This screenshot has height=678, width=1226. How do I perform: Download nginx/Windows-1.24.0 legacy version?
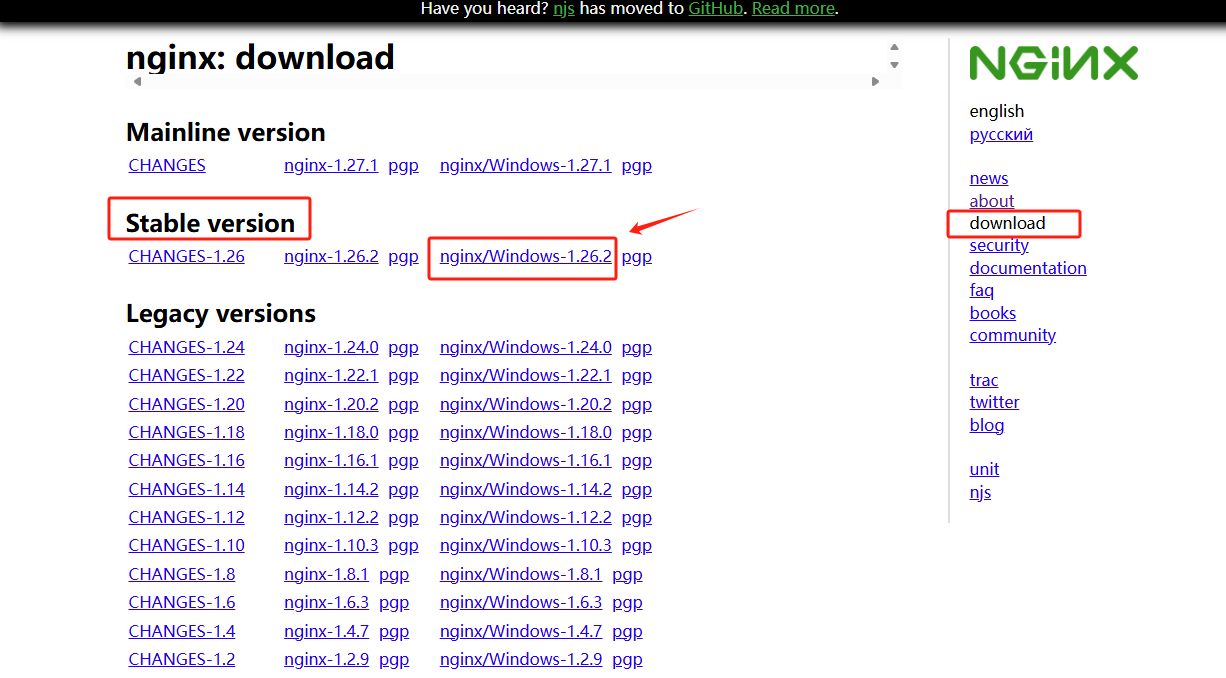point(525,347)
